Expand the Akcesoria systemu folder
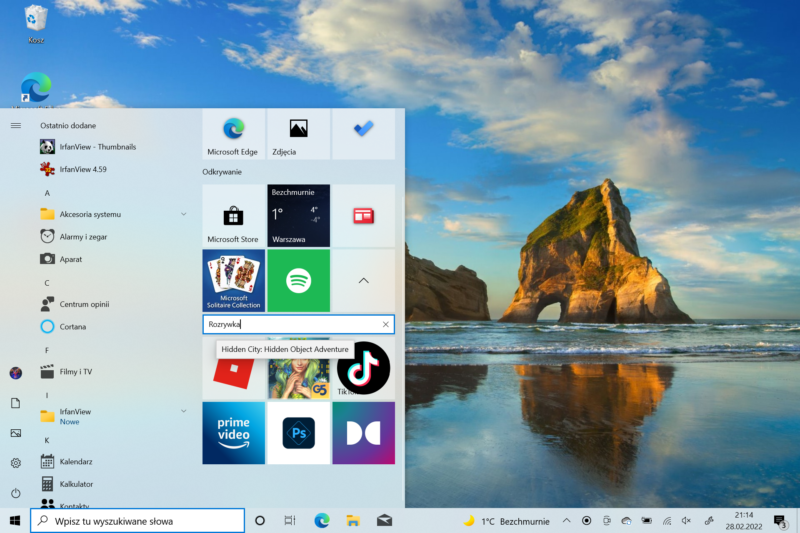Image resolution: width=800 pixels, height=533 pixels. point(183,214)
